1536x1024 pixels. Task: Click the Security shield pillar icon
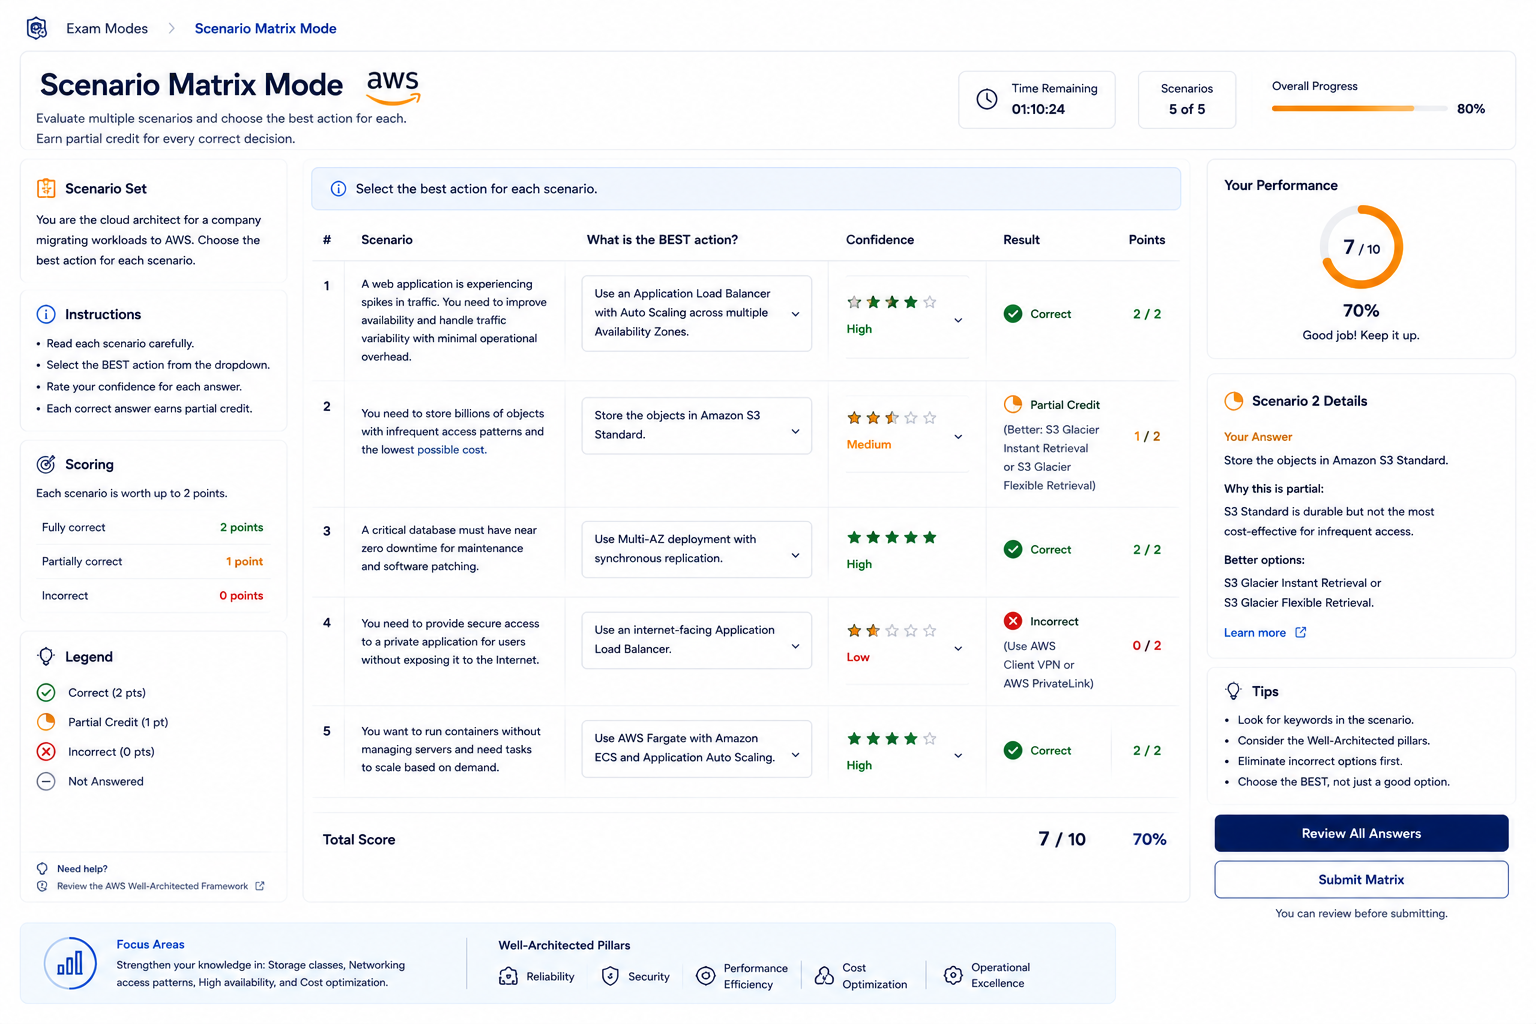[610, 976]
